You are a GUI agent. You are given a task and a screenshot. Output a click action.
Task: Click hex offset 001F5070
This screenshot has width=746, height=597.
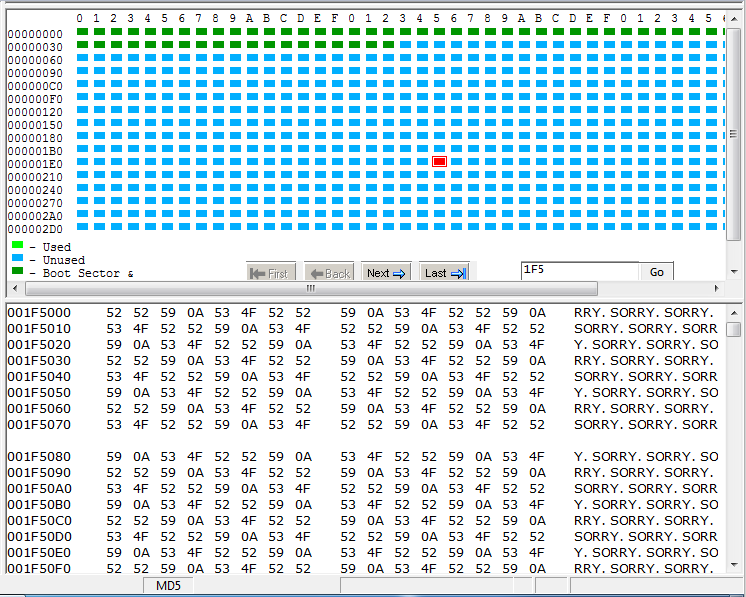pyautogui.click(x=39, y=425)
